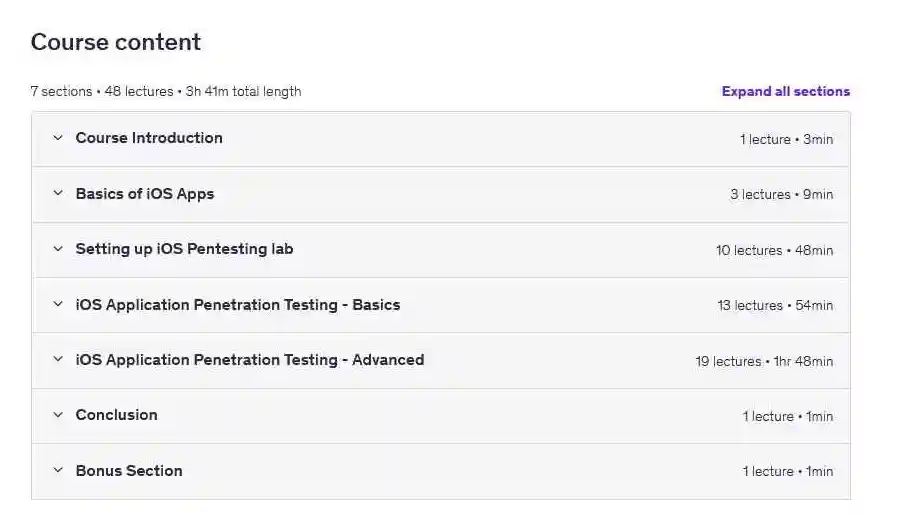Expand all sections of the course
Image resolution: width=897 pixels, height=516 pixels.
tap(785, 91)
